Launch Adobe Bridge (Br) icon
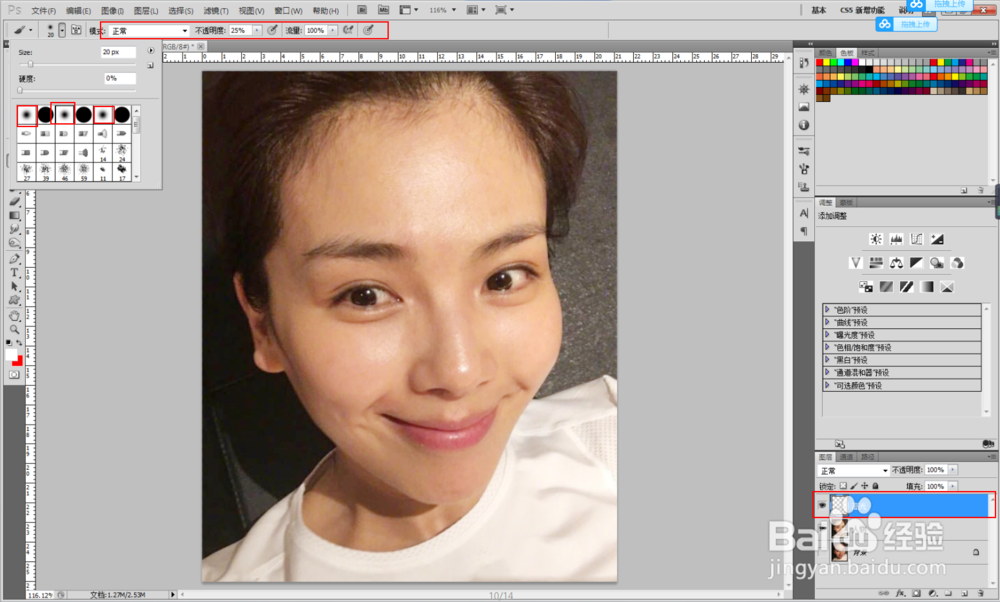Viewport: 1000px width, 602px height. pyautogui.click(x=362, y=10)
